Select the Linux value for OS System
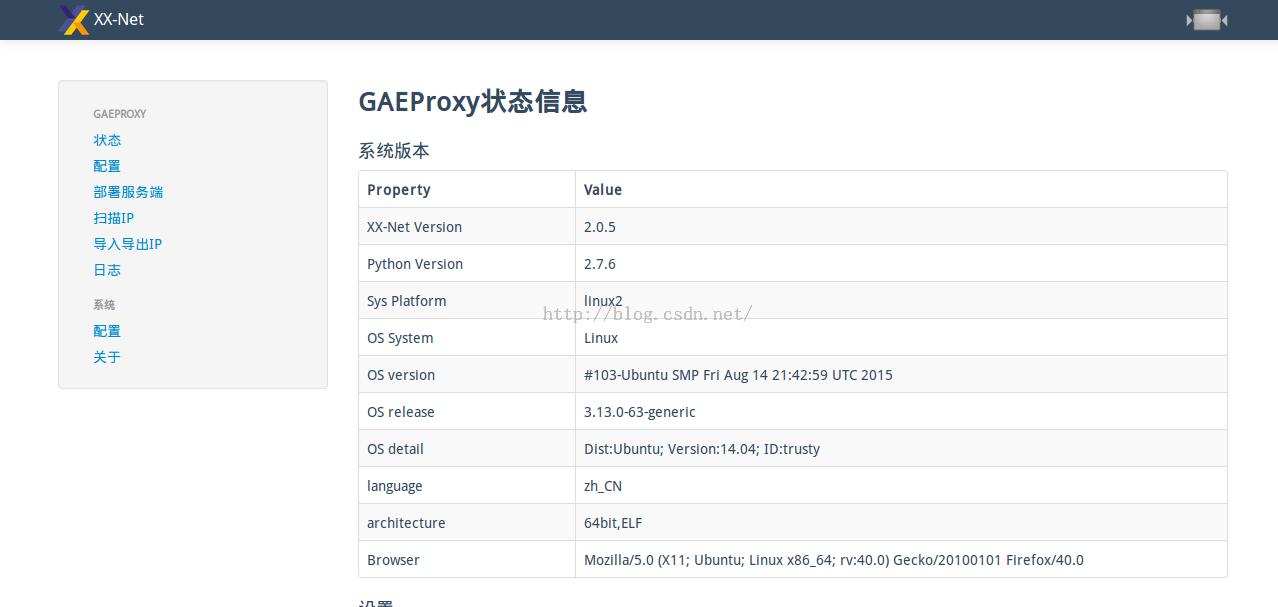This screenshot has width=1278, height=607. click(901, 338)
